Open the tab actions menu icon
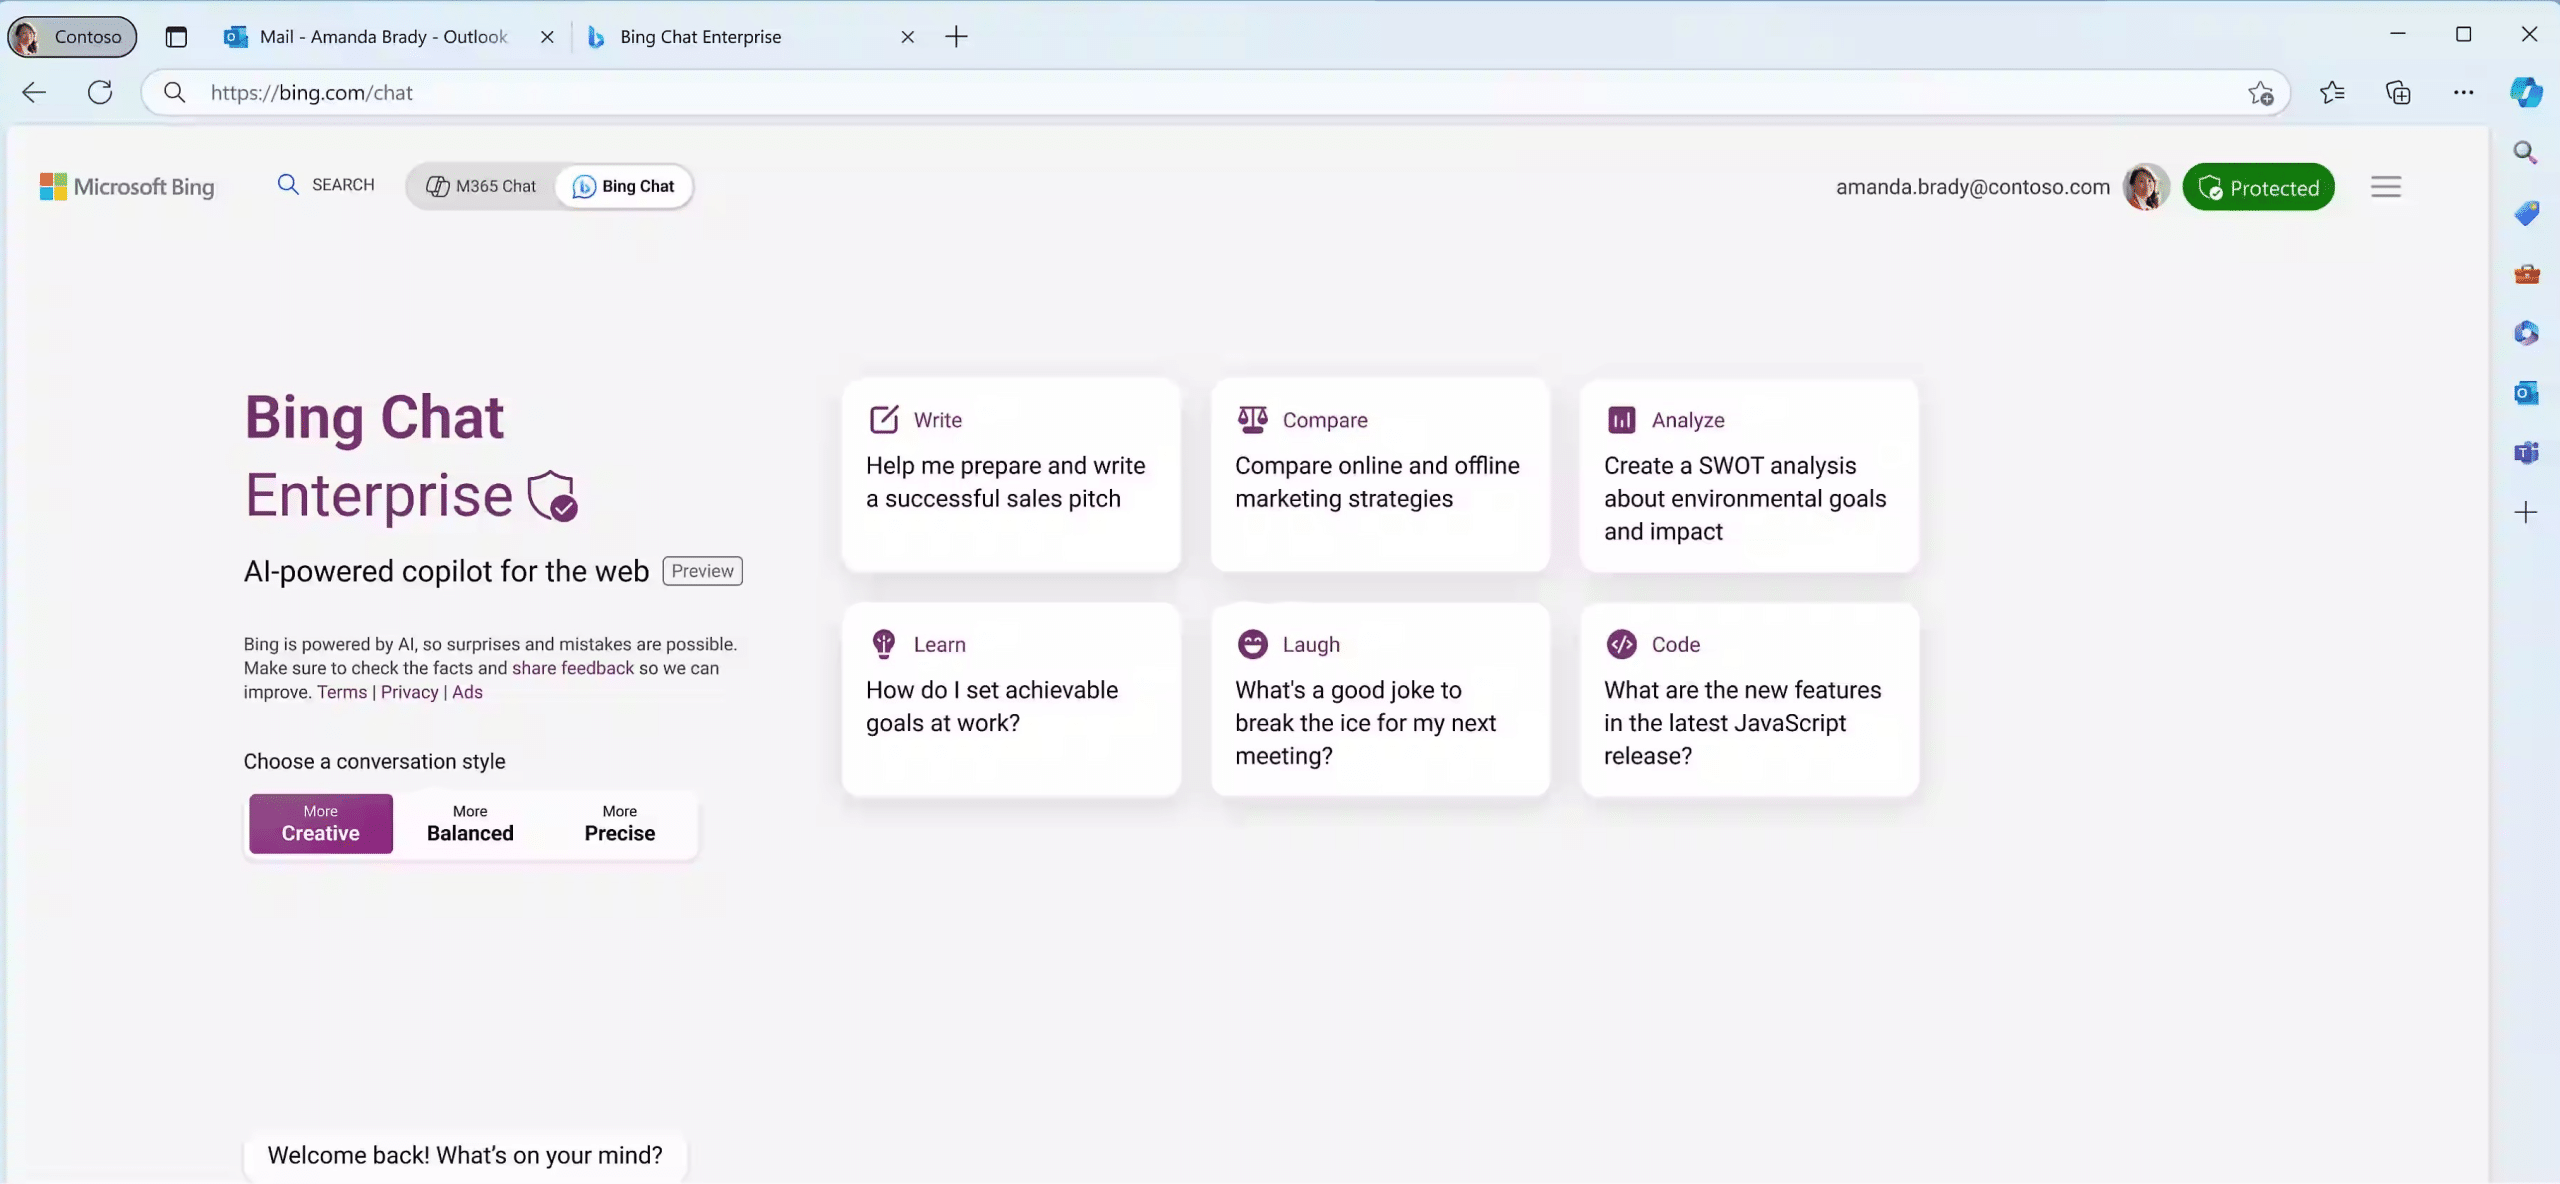Viewport: 2560px width, 1184px height. pos(176,37)
